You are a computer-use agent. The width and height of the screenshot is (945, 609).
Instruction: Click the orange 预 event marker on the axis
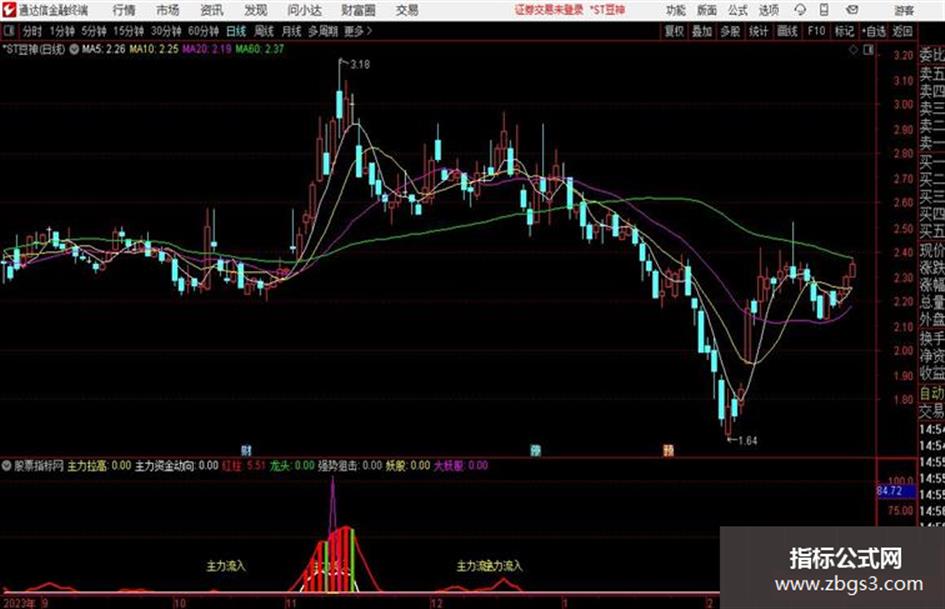click(x=668, y=450)
